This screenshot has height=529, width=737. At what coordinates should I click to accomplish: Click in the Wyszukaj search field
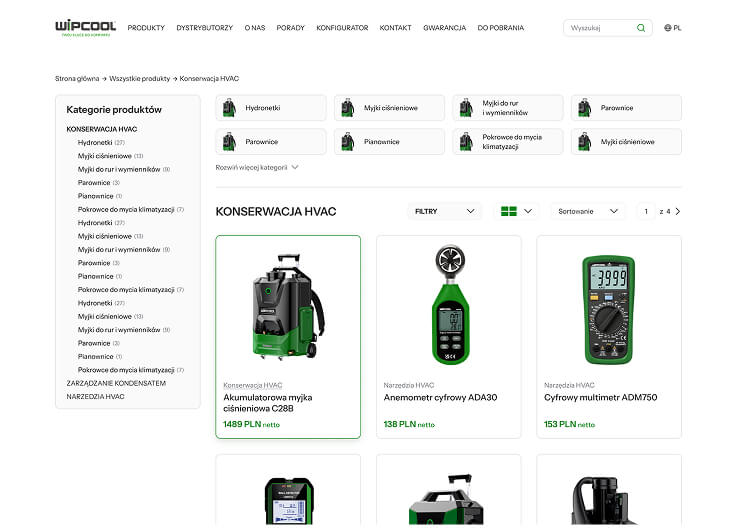(x=600, y=28)
